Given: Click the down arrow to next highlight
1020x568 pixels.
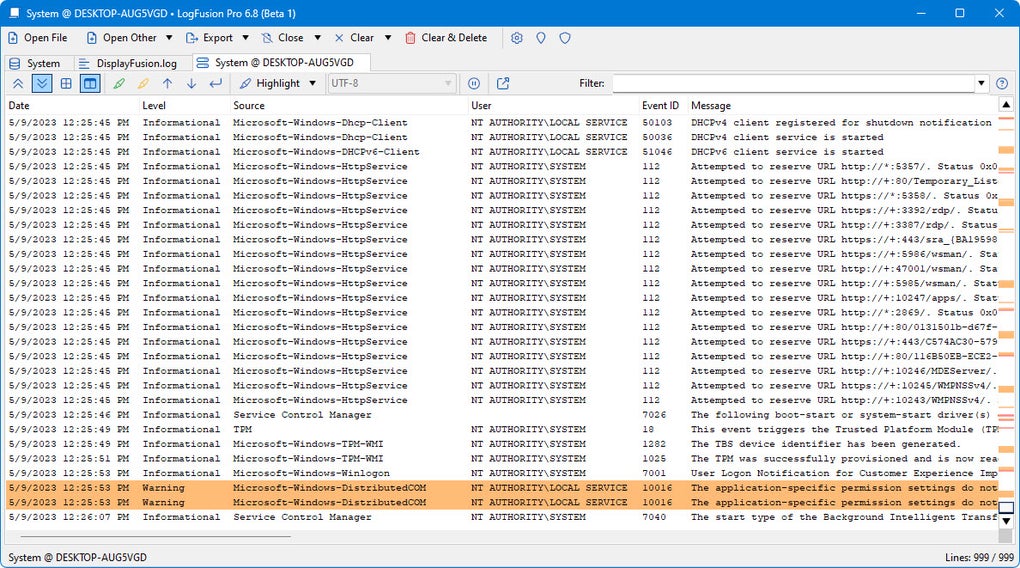Looking at the screenshot, I should 191,83.
